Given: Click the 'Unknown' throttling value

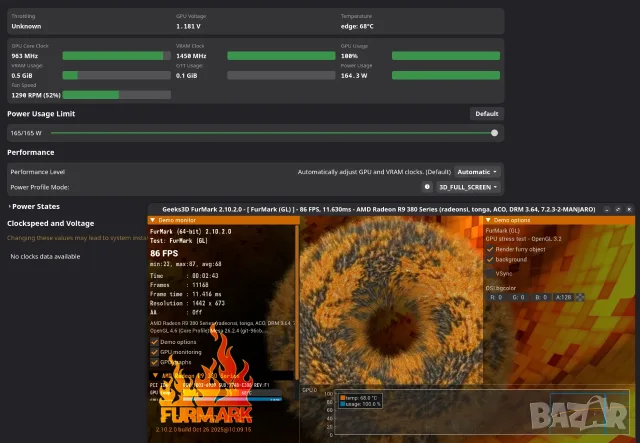Looking at the screenshot, I should 26,26.
